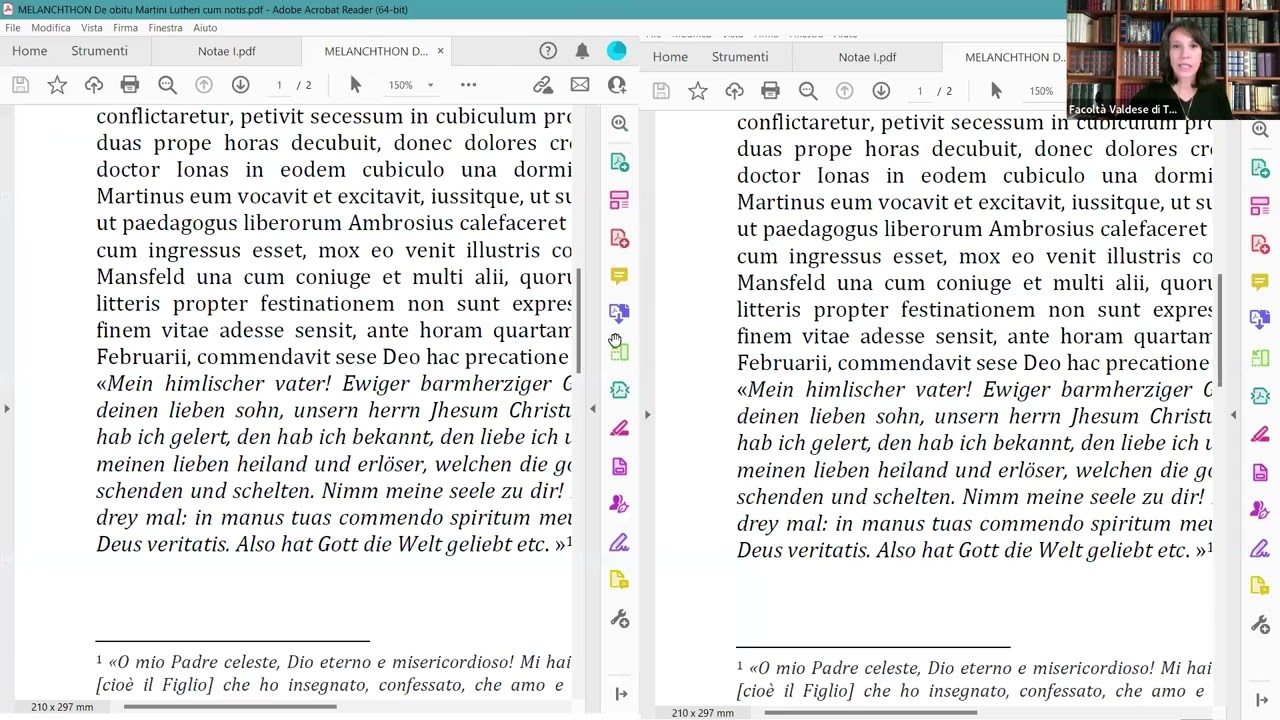Screen dimensions: 1280x720
Task: Share link to file in left window
Action: [543, 85]
